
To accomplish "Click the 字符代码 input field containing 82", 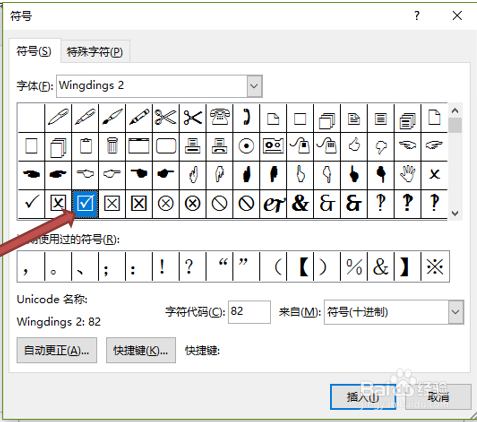I will pyautogui.click(x=249, y=312).
